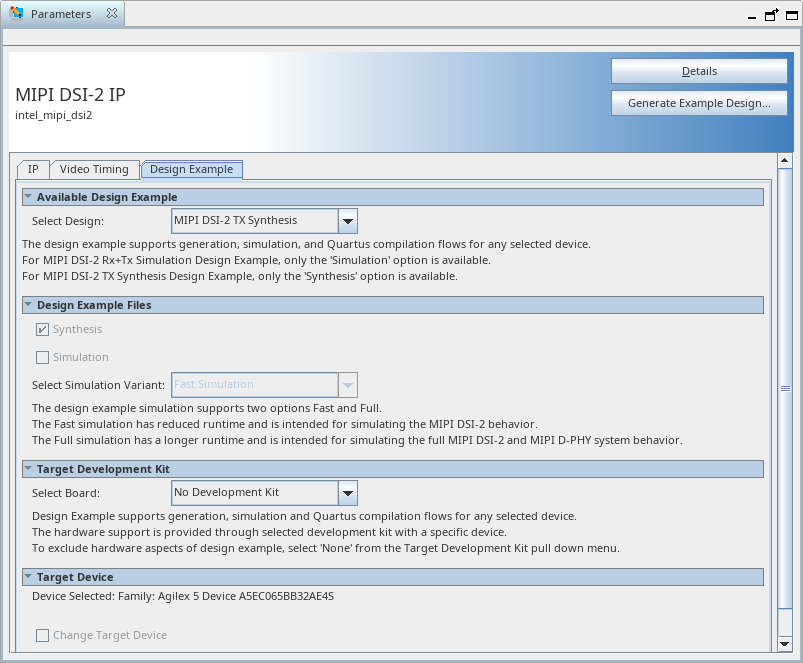
Task: Click the scroll down arrow
Action: 785,644
